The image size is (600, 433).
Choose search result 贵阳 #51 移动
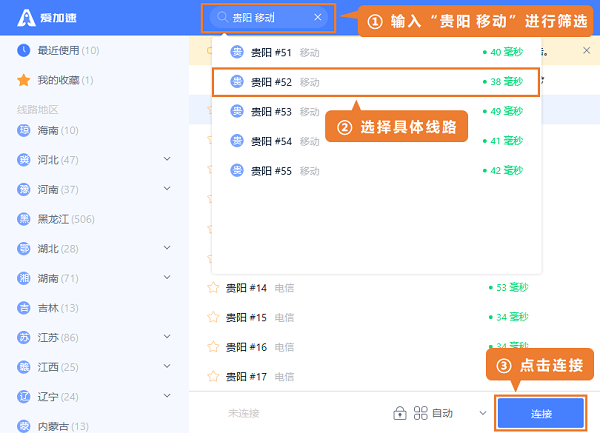376,52
